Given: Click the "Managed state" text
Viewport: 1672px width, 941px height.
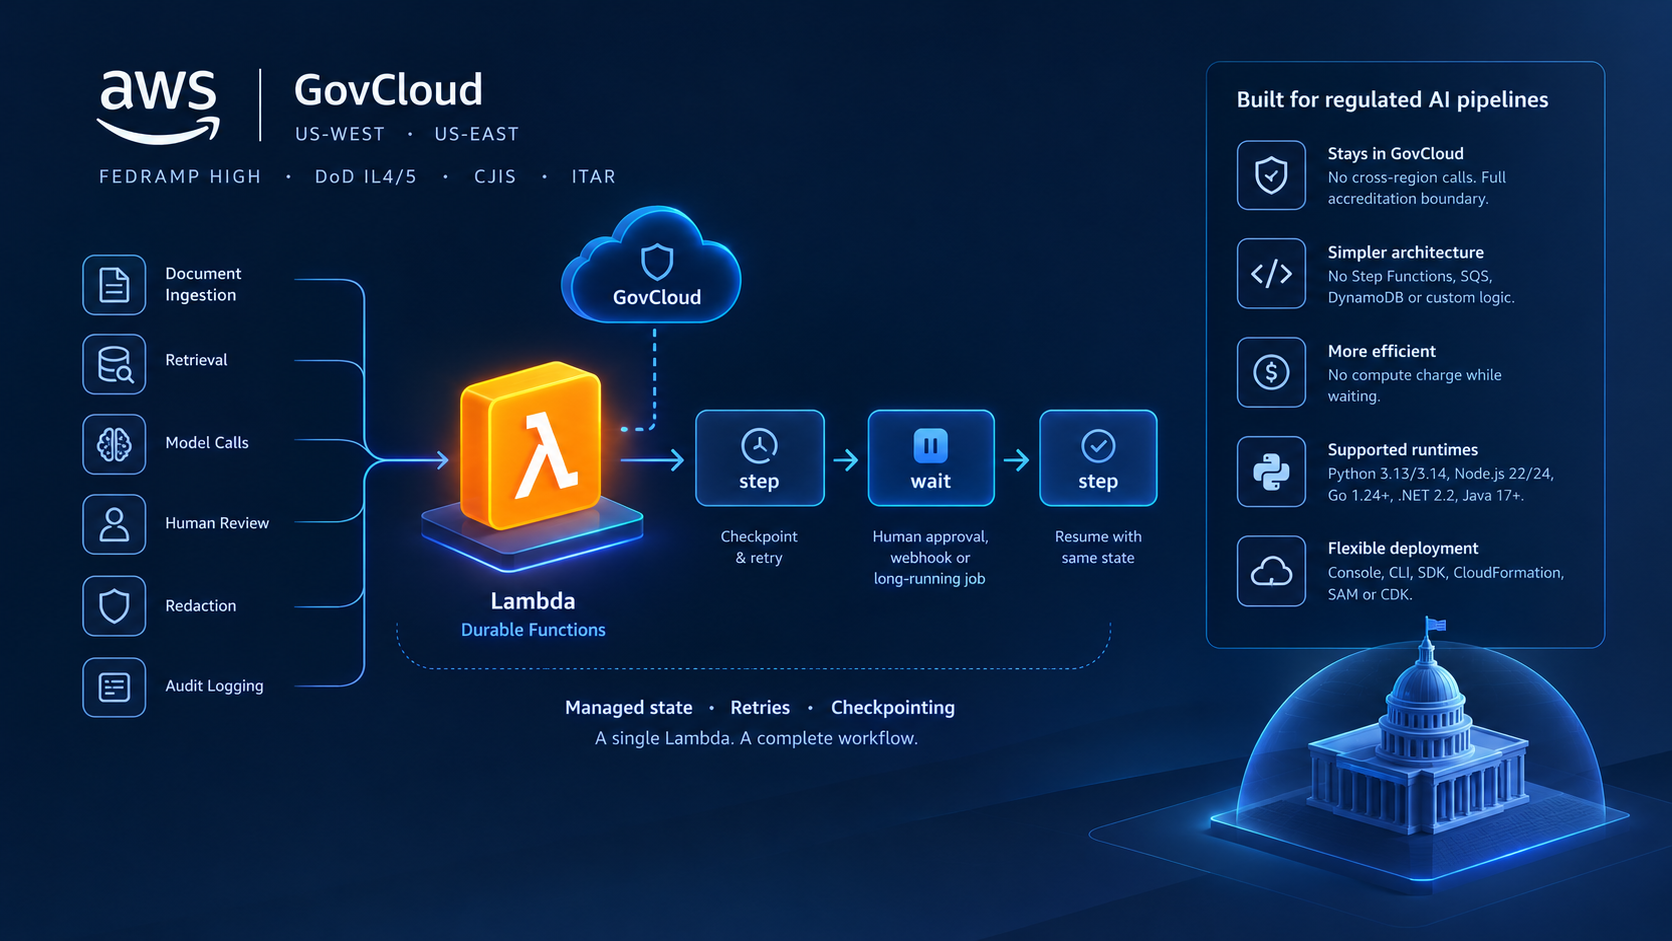Looking at the screenshot, I should [x=629, y=708].
